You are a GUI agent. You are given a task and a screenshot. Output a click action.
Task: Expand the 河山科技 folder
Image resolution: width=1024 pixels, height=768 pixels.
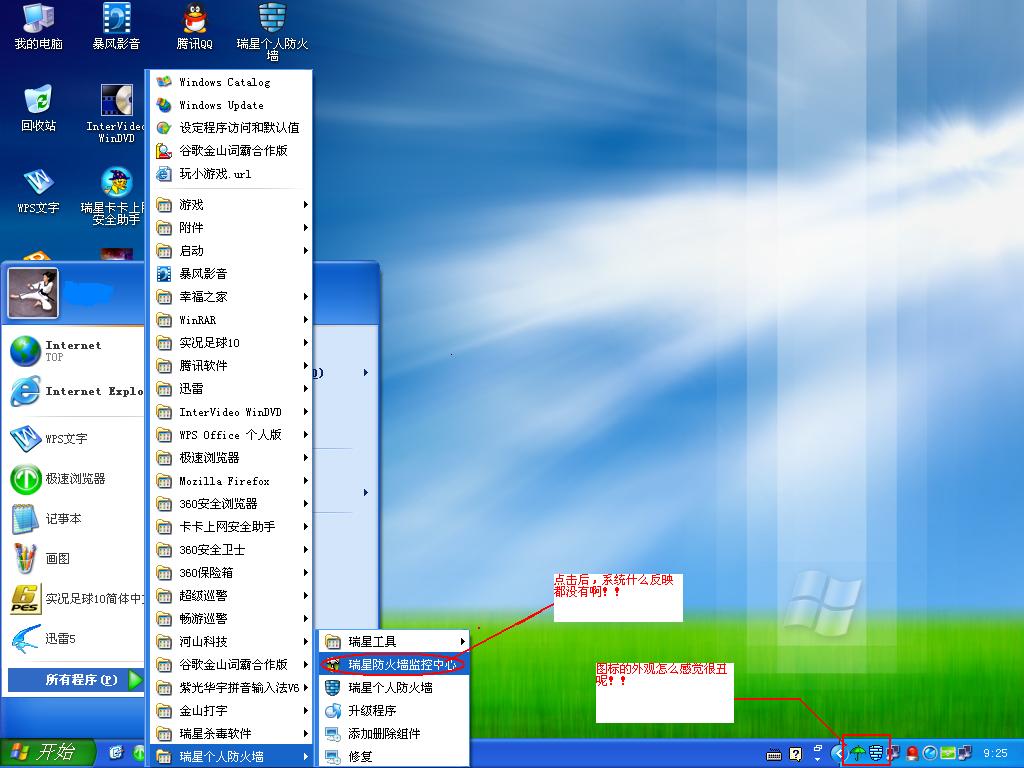pos(231,641)
